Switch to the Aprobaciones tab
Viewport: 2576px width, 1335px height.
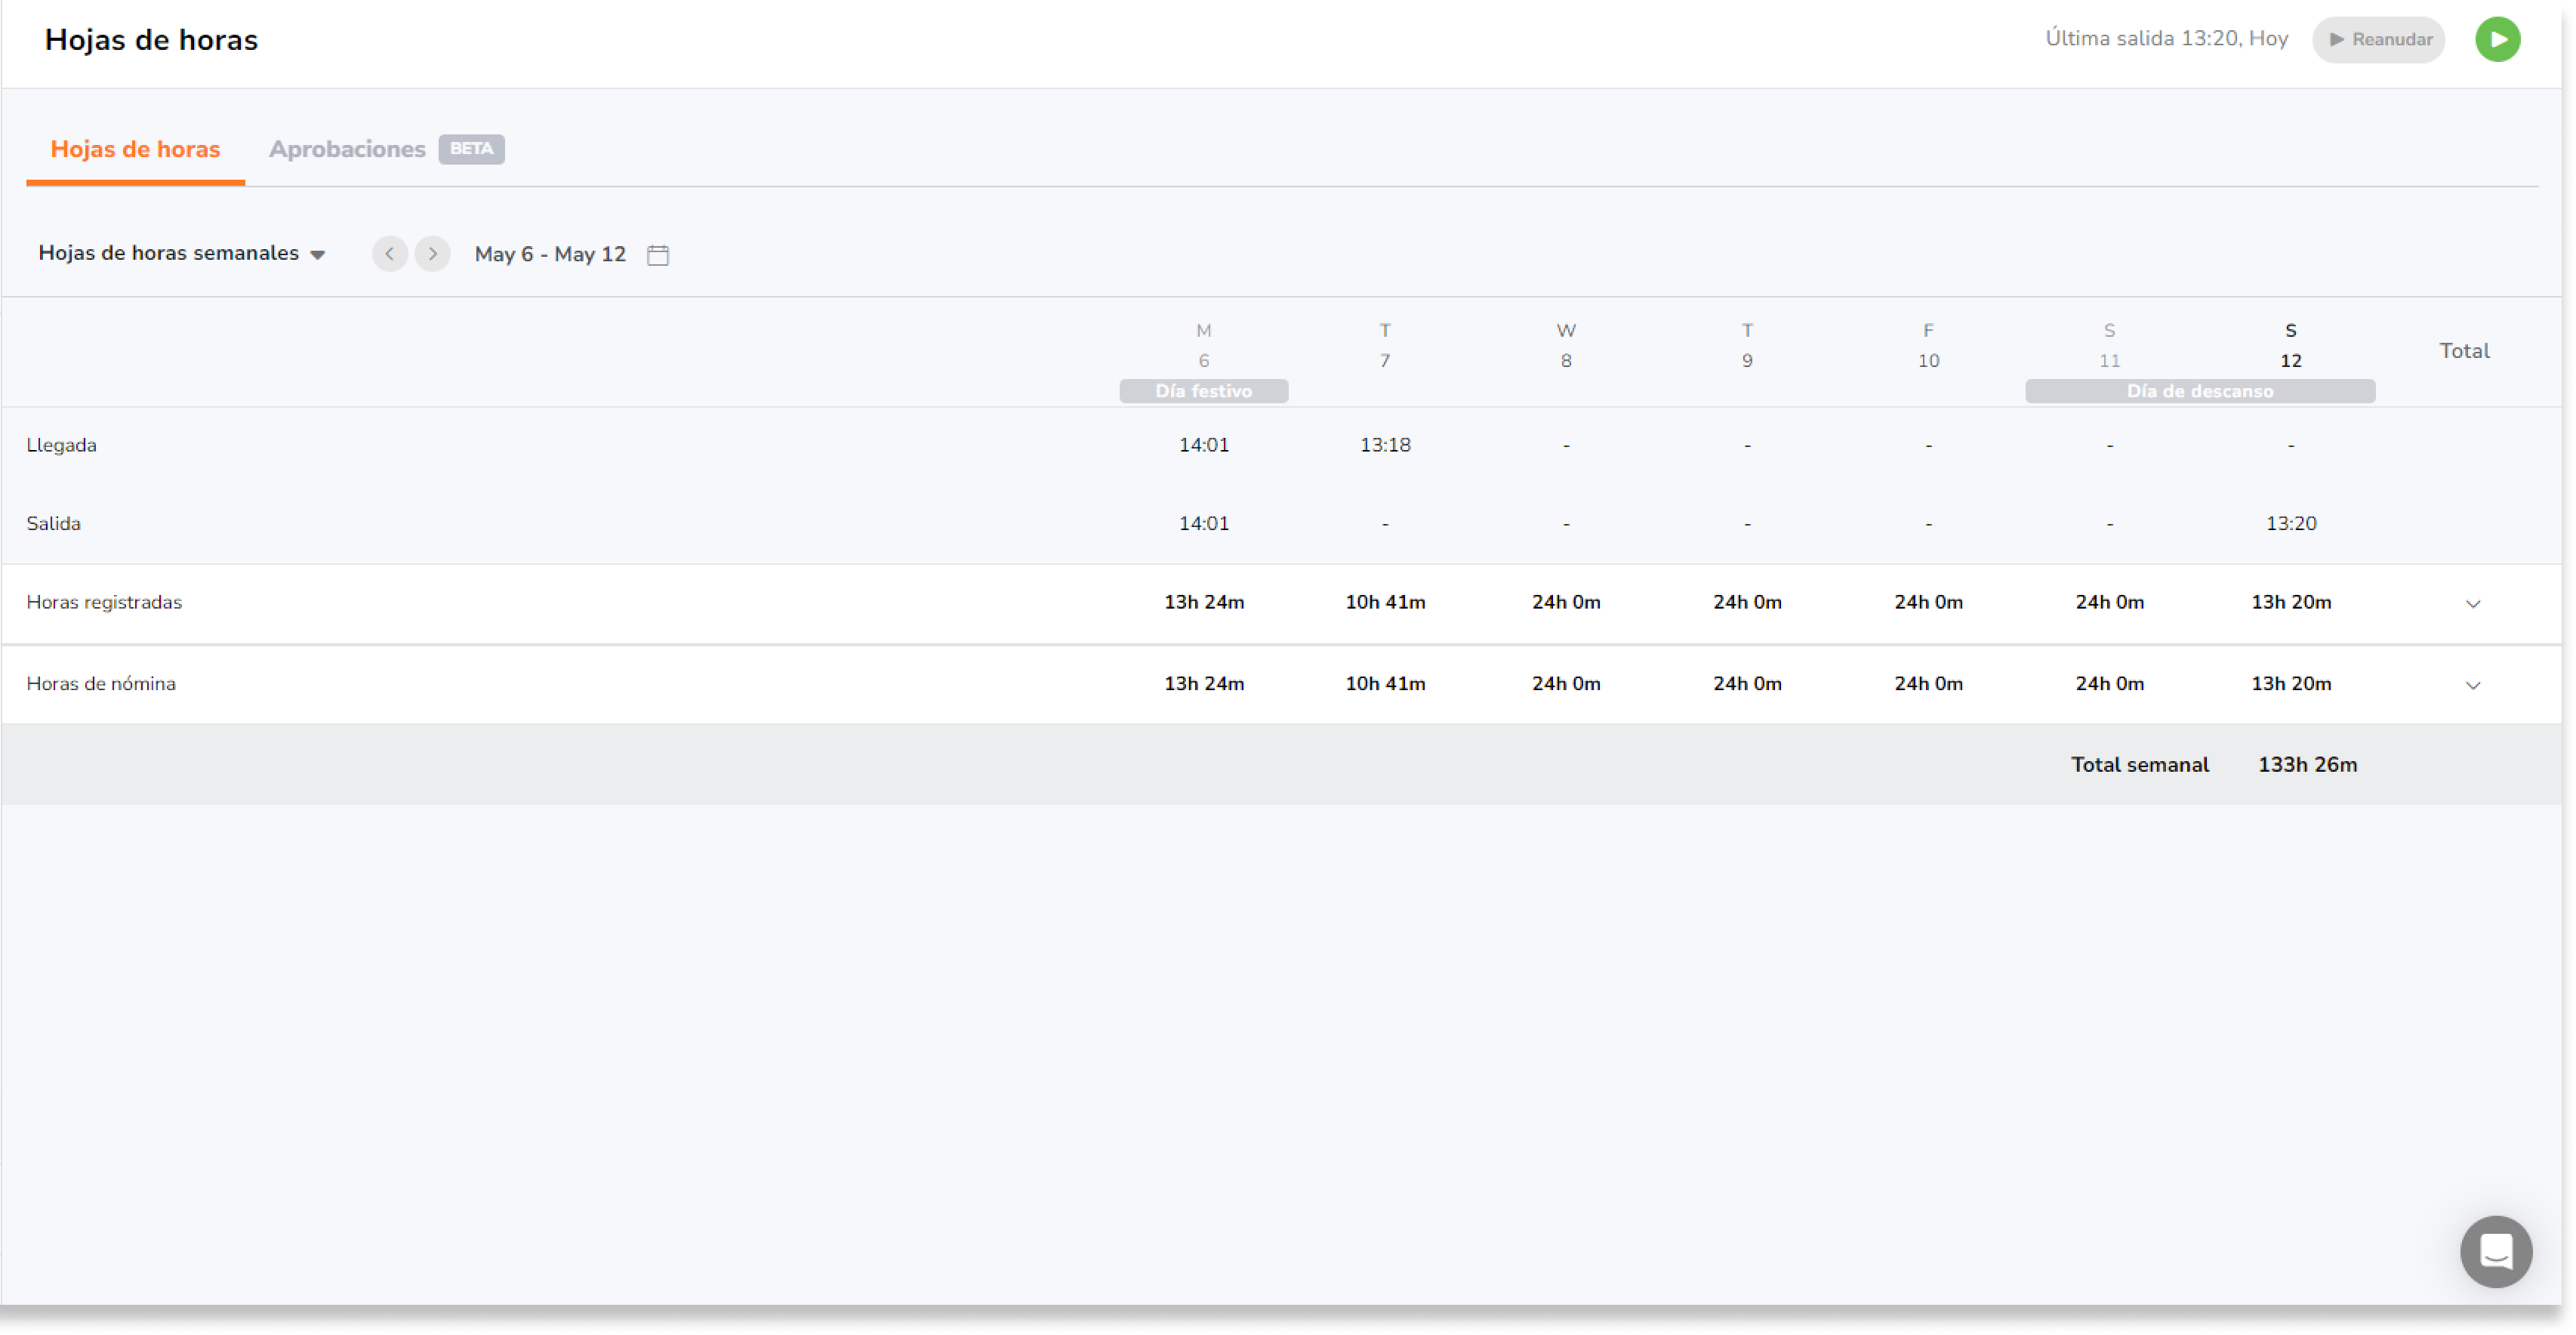point(347,149)
